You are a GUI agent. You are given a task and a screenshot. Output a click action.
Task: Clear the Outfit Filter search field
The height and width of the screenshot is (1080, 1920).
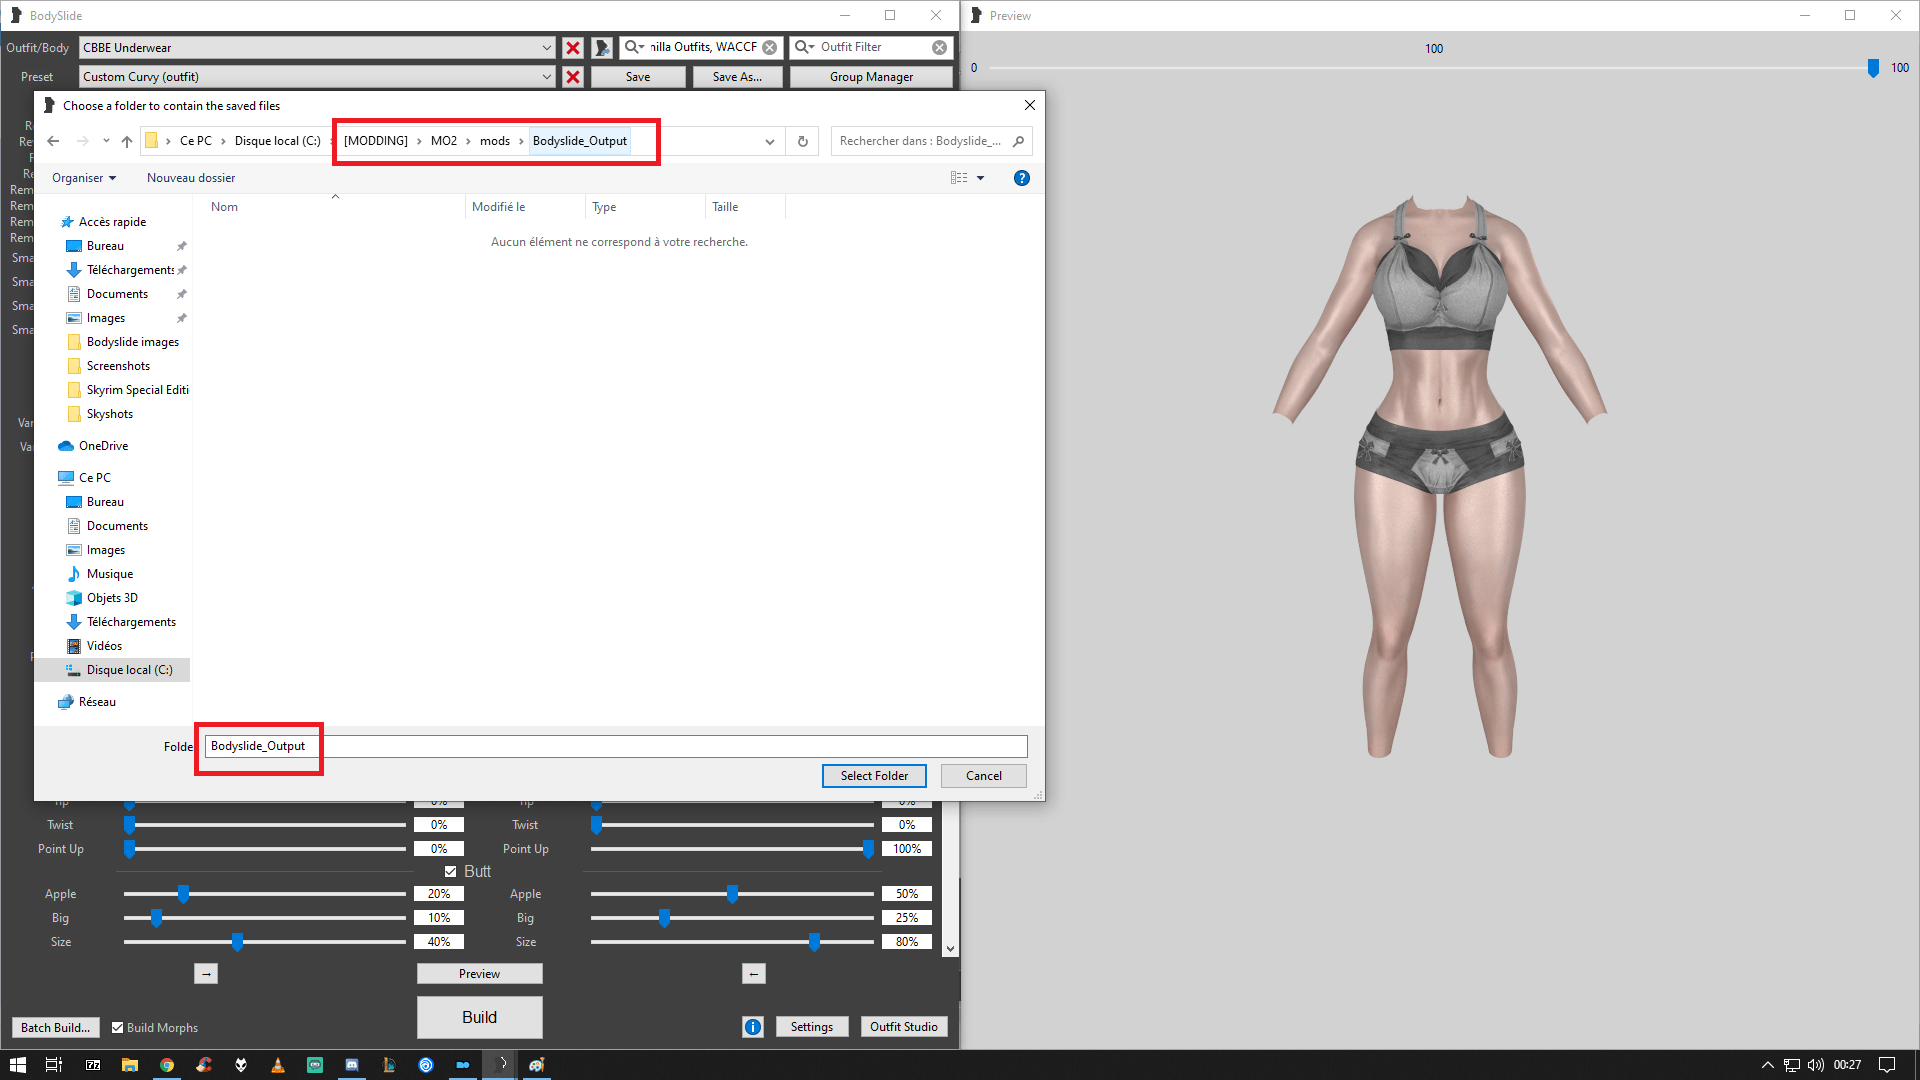[x=939, y=47]
